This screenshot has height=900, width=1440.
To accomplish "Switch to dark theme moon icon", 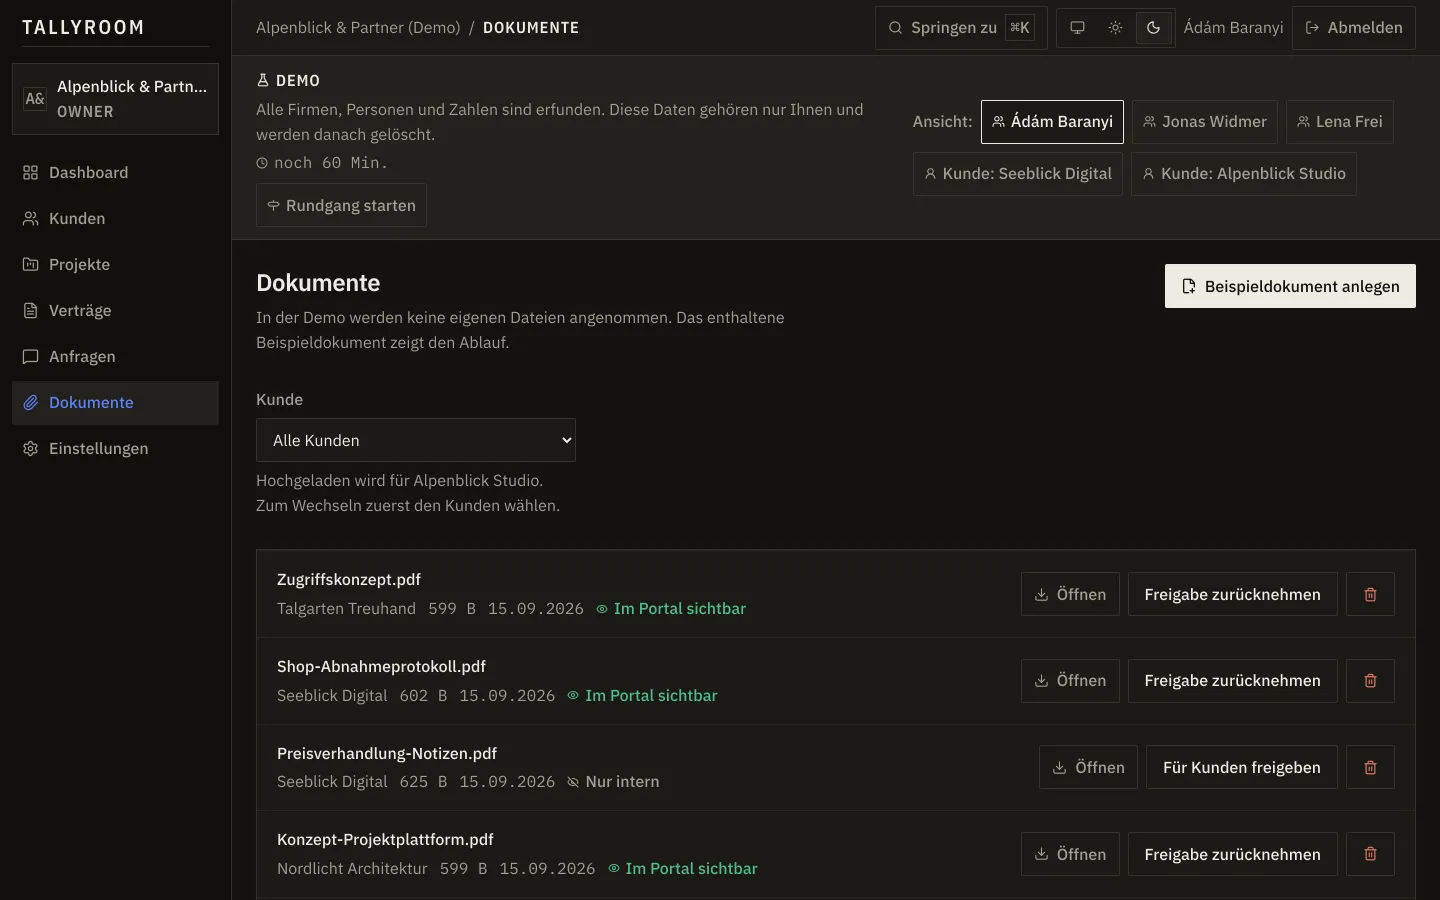I will (x=1153, y=28).
